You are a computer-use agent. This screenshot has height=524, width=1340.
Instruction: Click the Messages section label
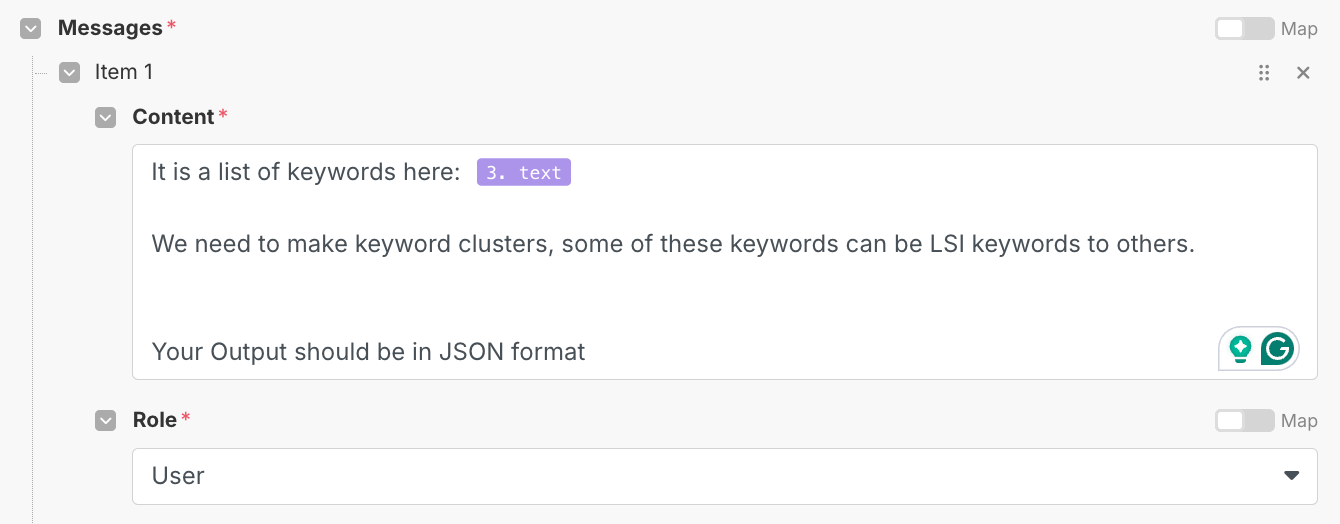click(x=110, y=28)
